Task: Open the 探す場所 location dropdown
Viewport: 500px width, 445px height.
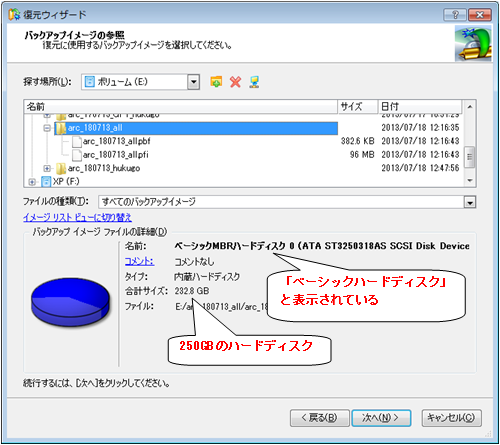Action: point(193,82)
